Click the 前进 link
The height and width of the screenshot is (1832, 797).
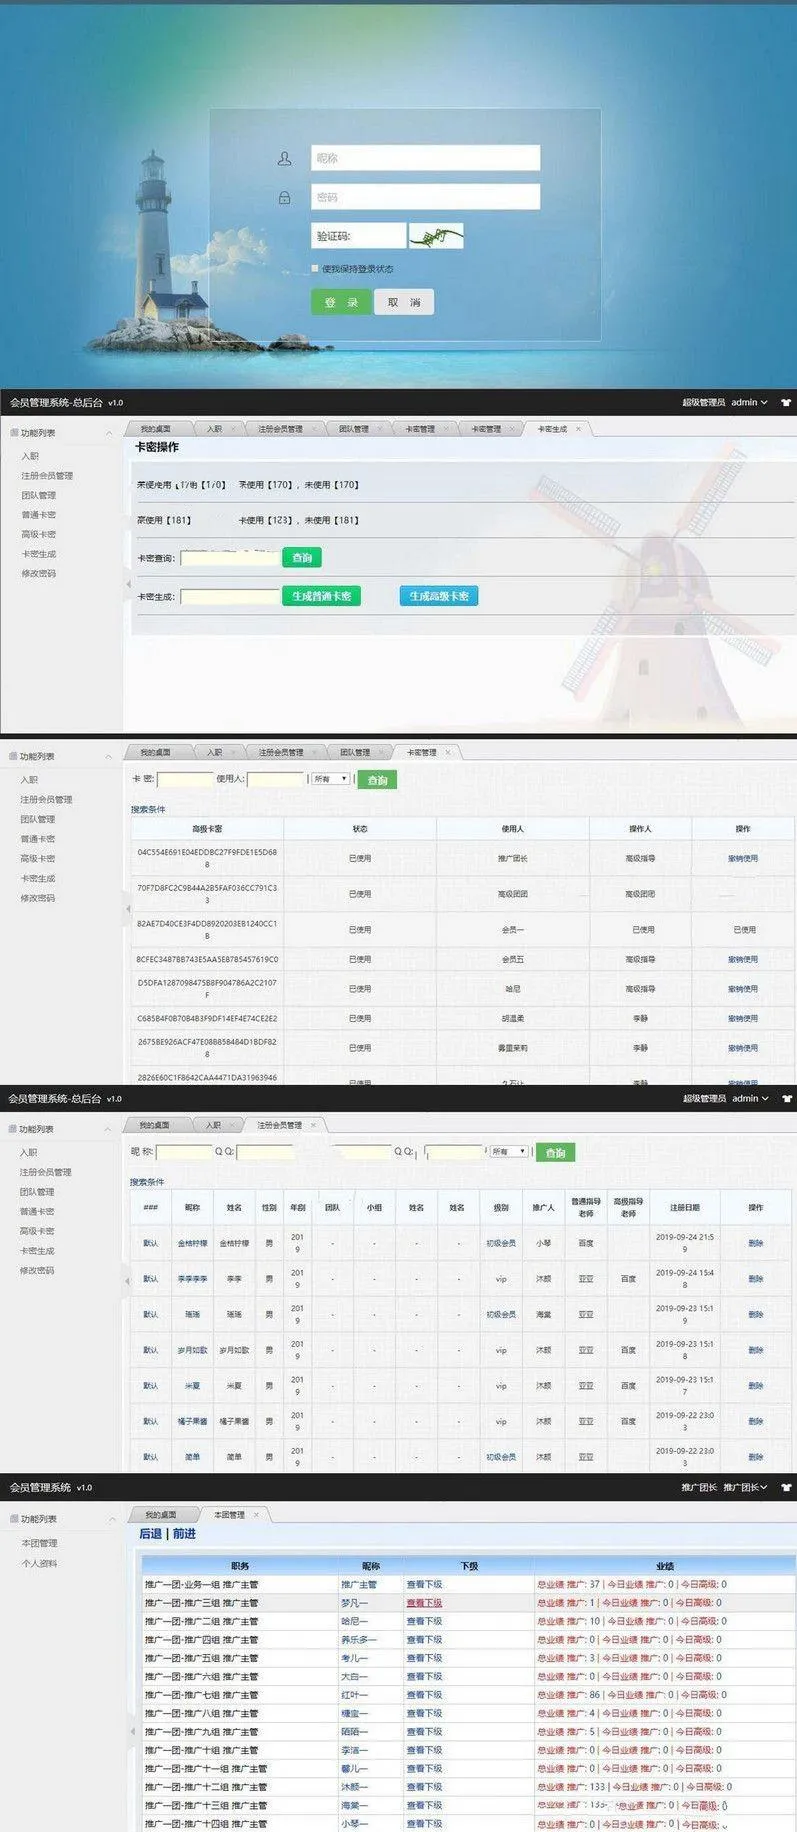(x=184, y=1533)
